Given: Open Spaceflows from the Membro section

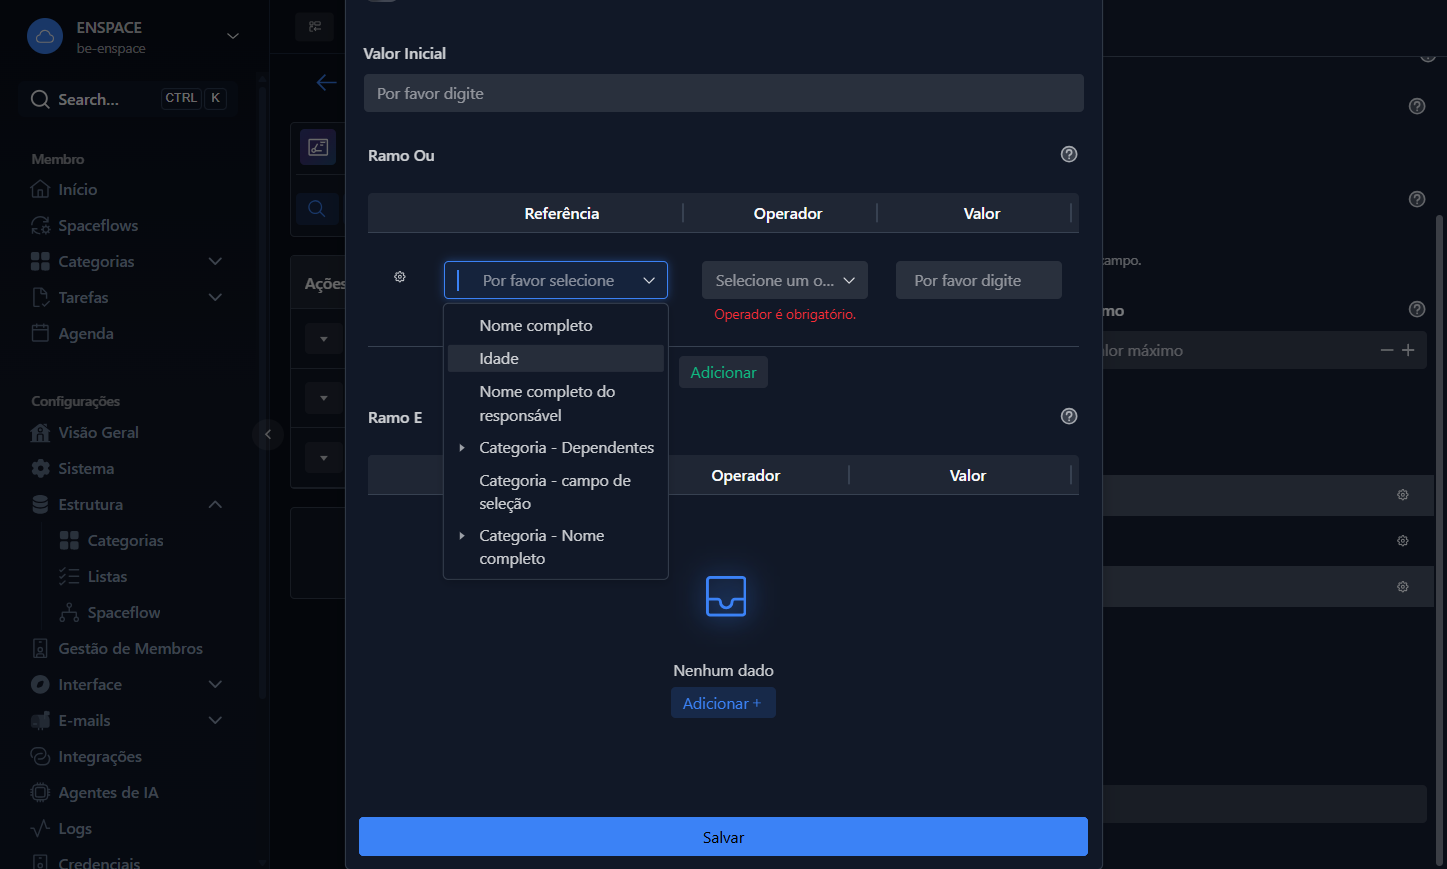Looking at the screenshot, I should point(98,225).
